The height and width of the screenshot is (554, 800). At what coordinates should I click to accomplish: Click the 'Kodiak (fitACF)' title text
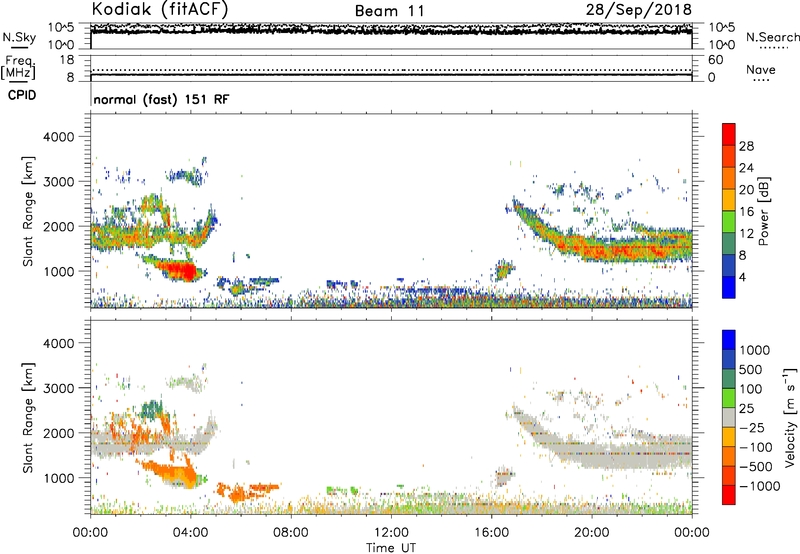pyautogui.click(x=160, y=9)
